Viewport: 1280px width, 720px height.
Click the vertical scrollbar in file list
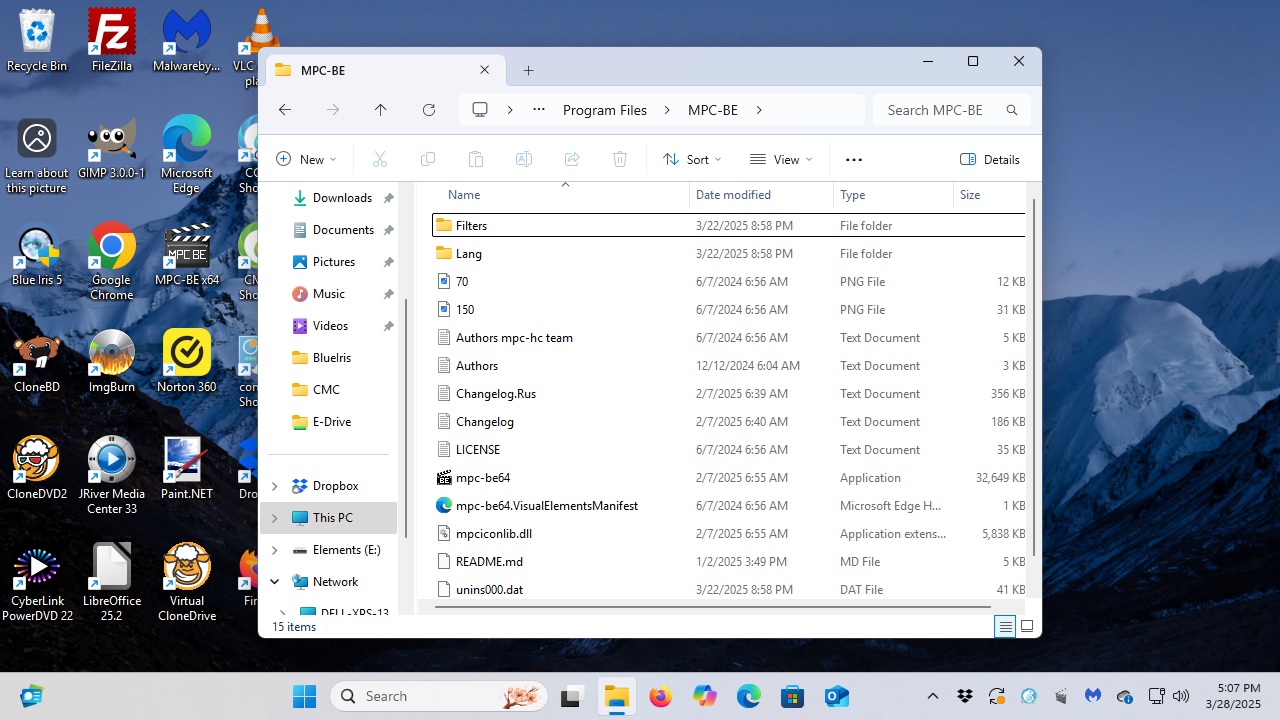[1034, 378]
